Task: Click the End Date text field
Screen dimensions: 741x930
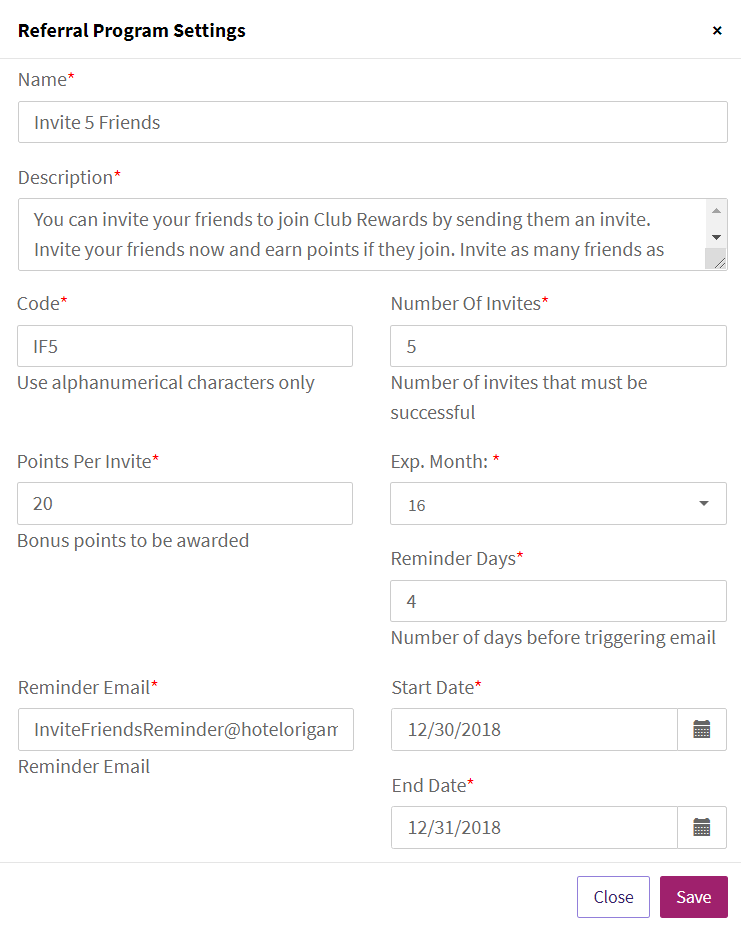Action: 534,827
